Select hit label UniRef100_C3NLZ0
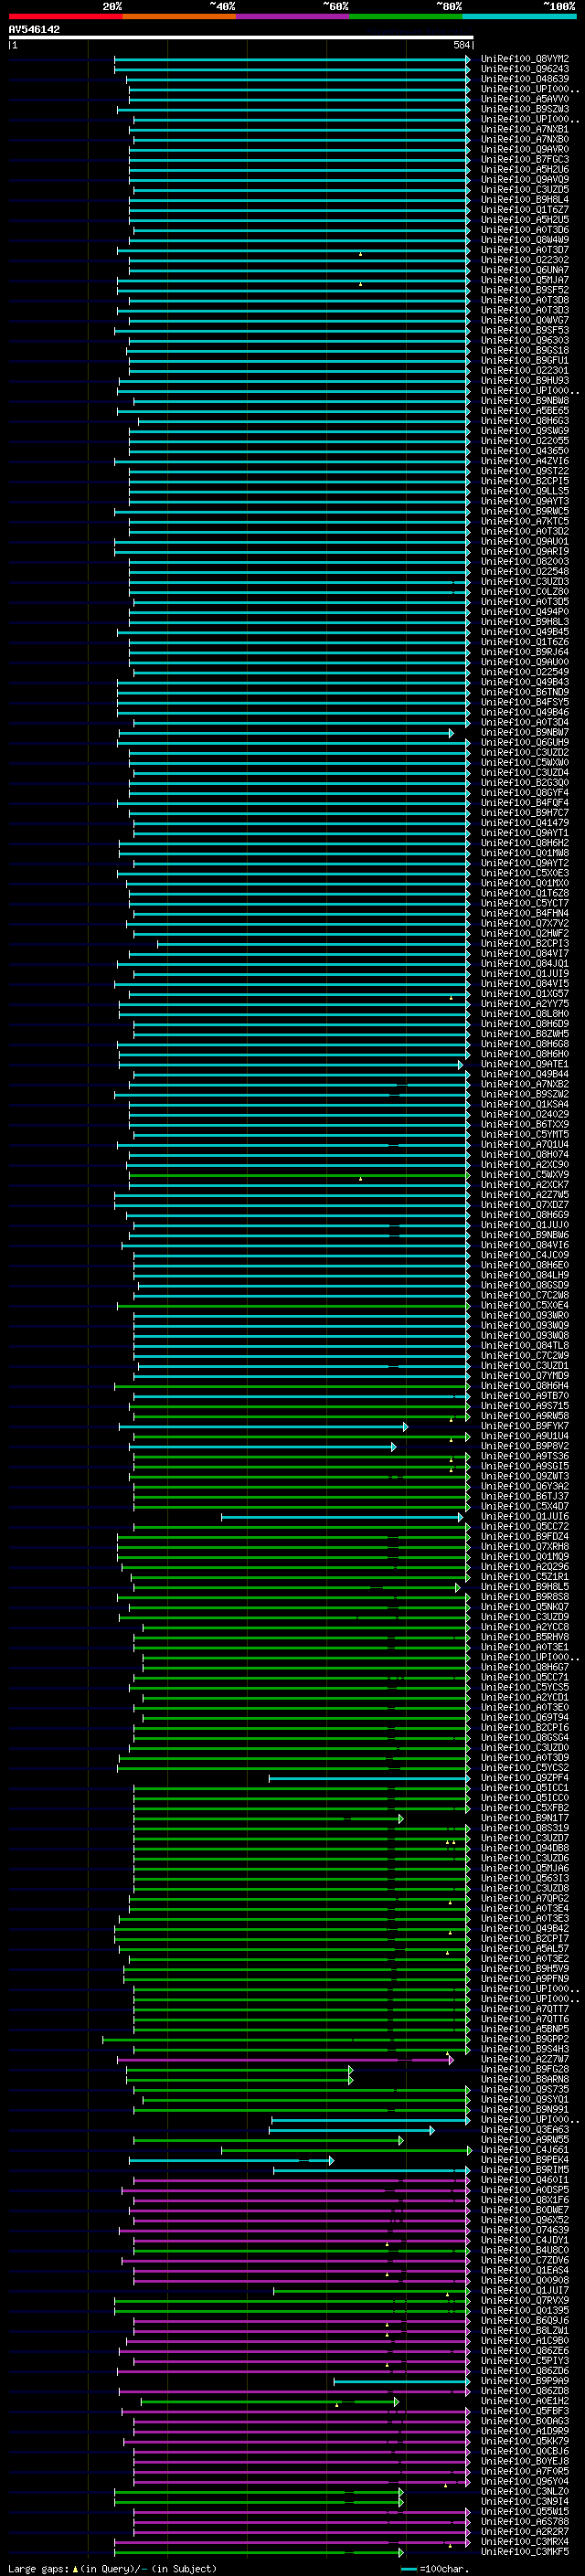Image resolution: width=585 pixels, height=2576 pixels. pyautogui.click(x=525, y=2491)
